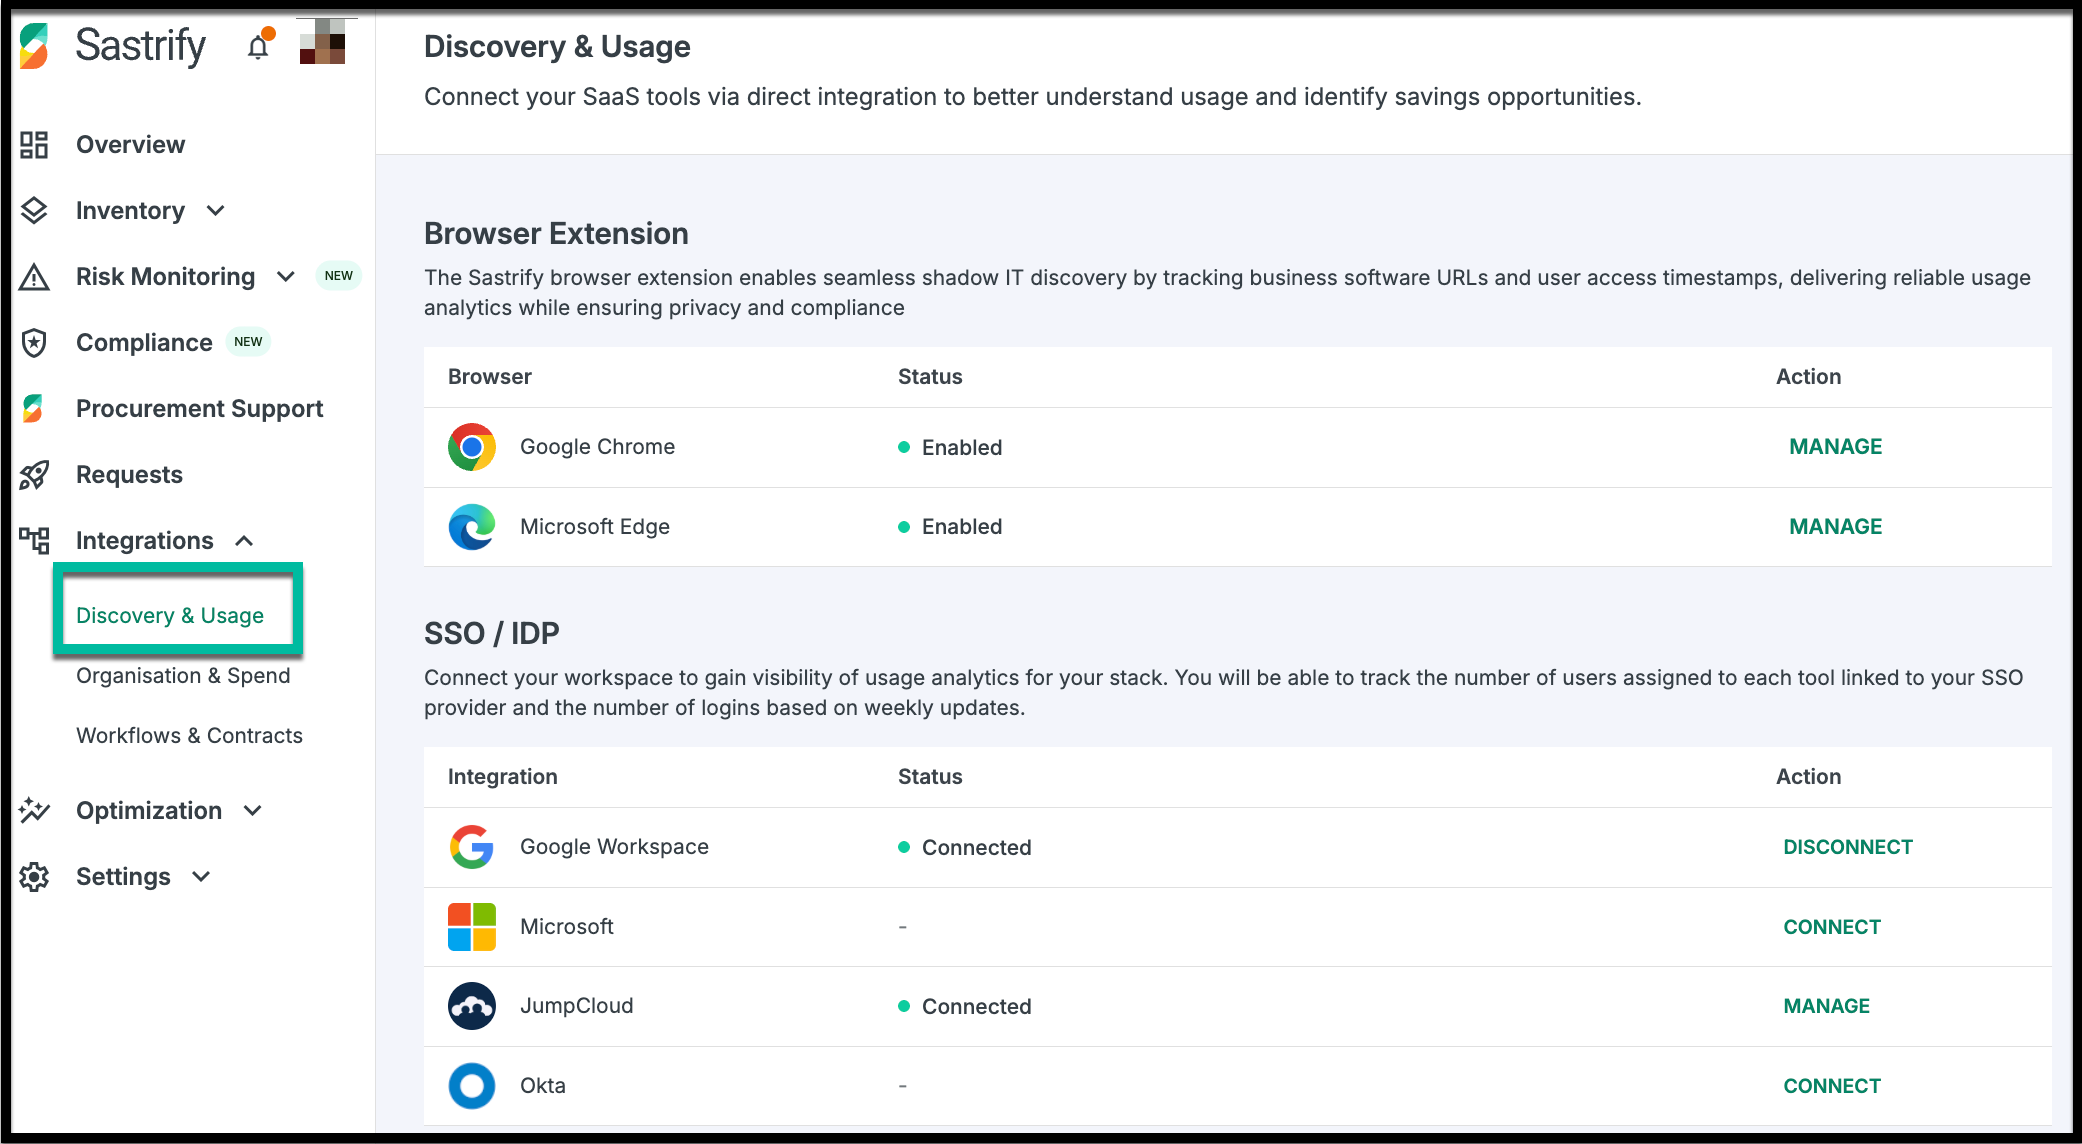Click Connected status for Google Workspace
This screenshot has height=1144, width=2082.
pyautogui.click(x=964, y=847)
